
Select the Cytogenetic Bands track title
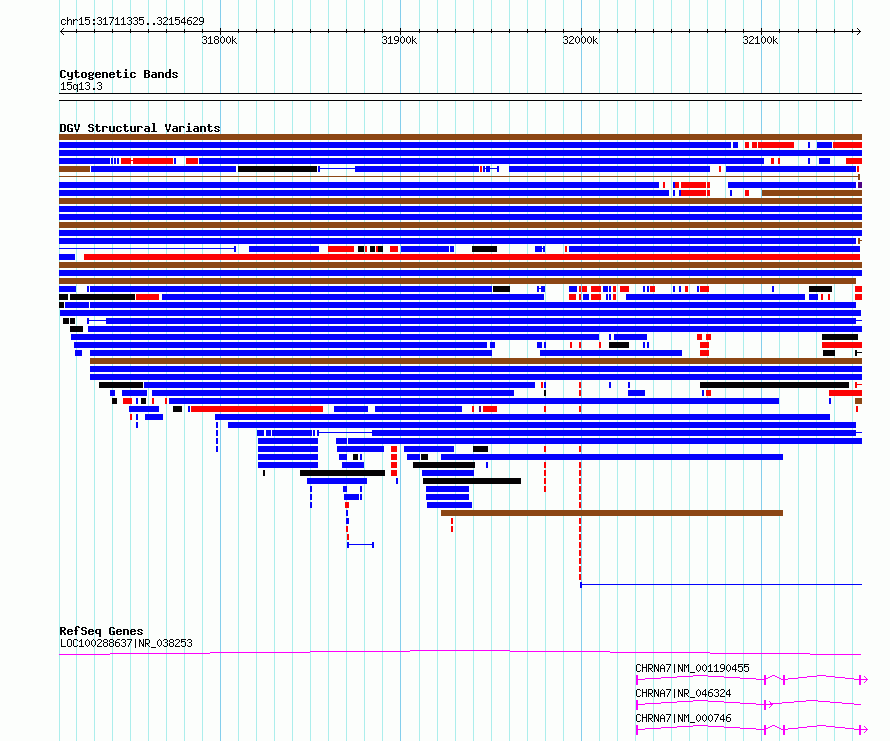tap(119, 74)
